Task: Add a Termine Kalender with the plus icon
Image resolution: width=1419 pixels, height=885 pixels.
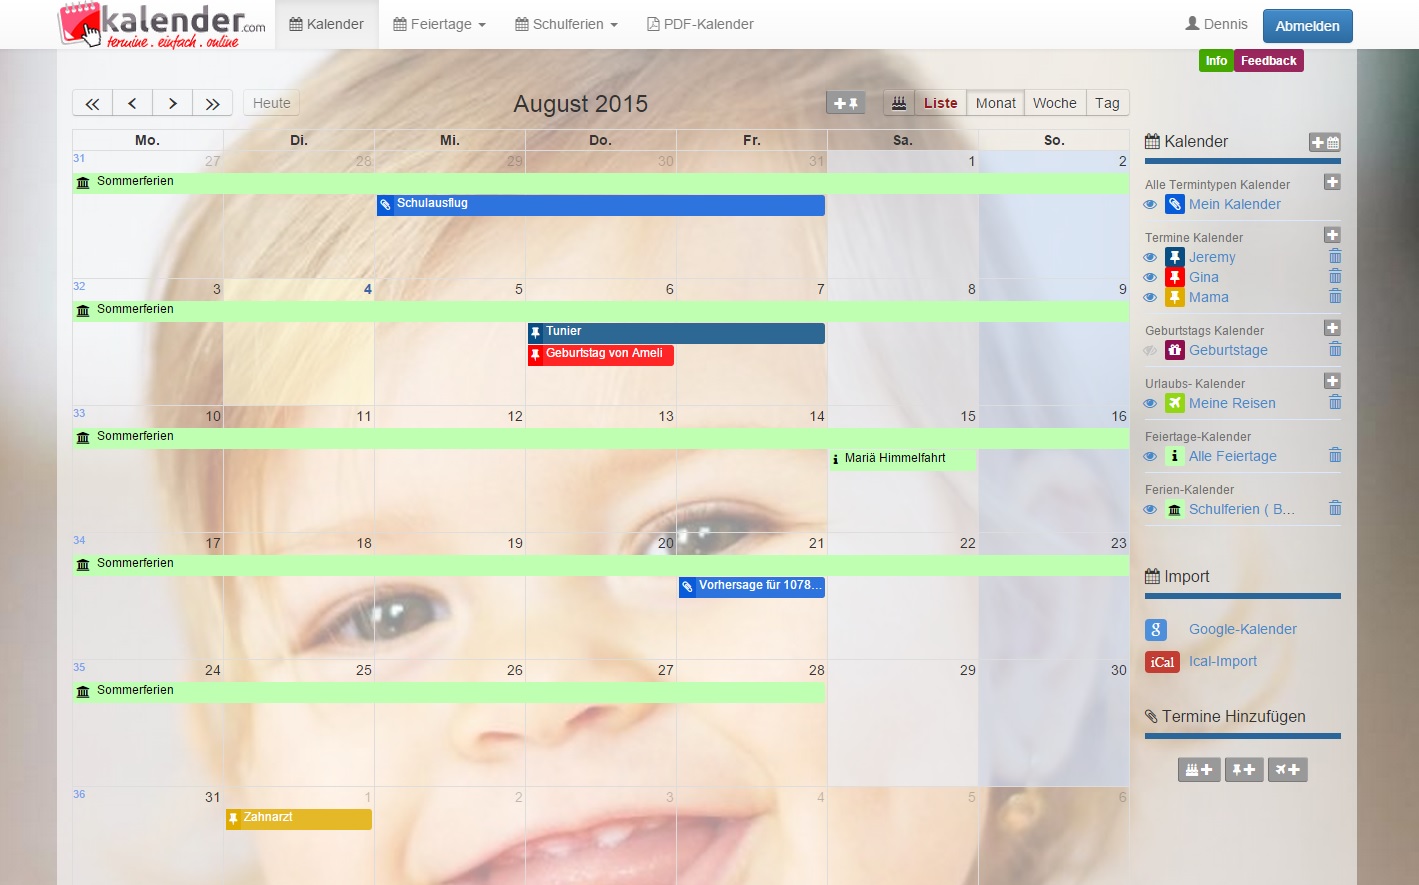Action: pos(1331,235)
